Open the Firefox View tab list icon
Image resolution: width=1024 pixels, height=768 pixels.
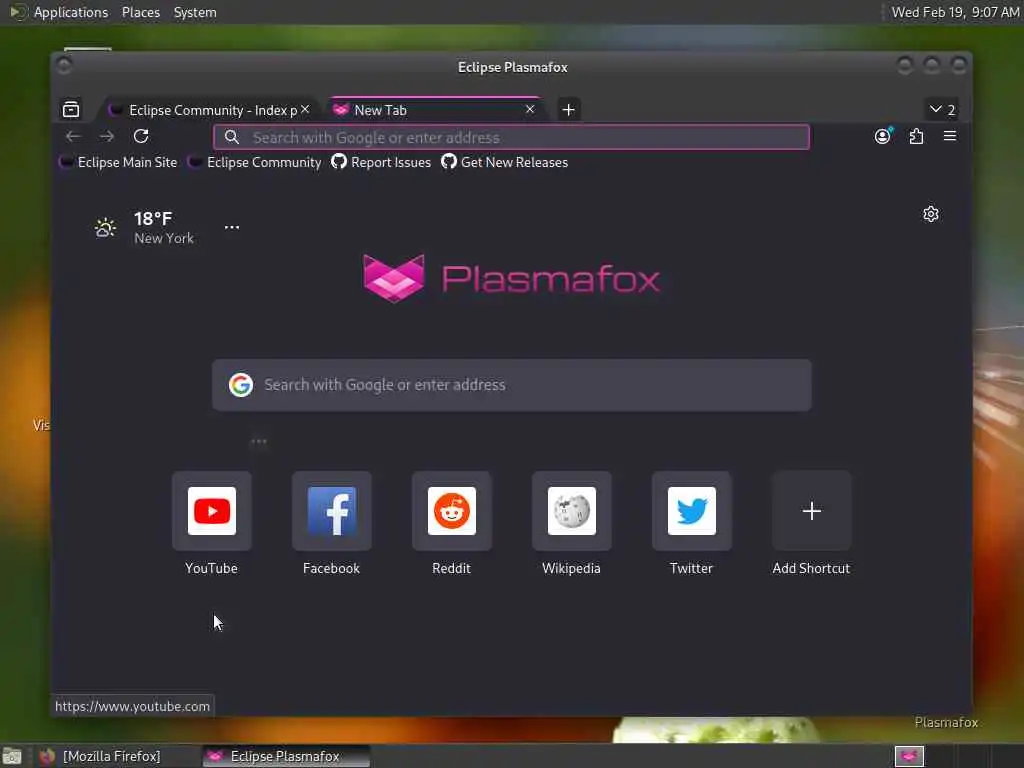(71, 109)
